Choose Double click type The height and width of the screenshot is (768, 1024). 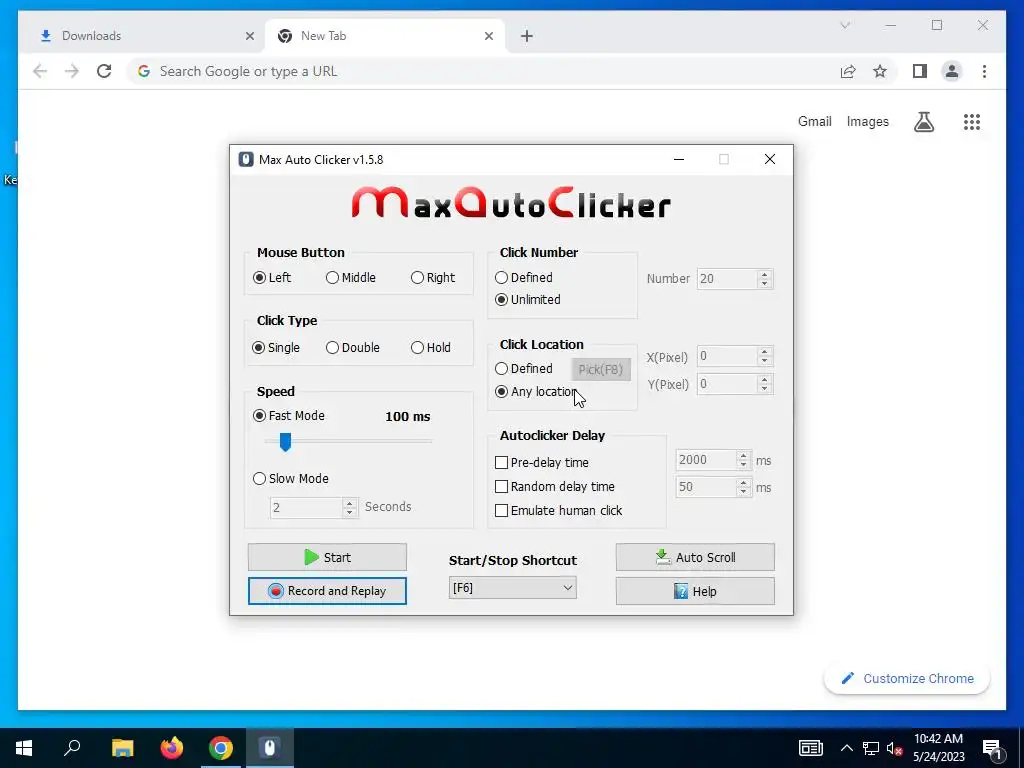(x=353, y=347)
